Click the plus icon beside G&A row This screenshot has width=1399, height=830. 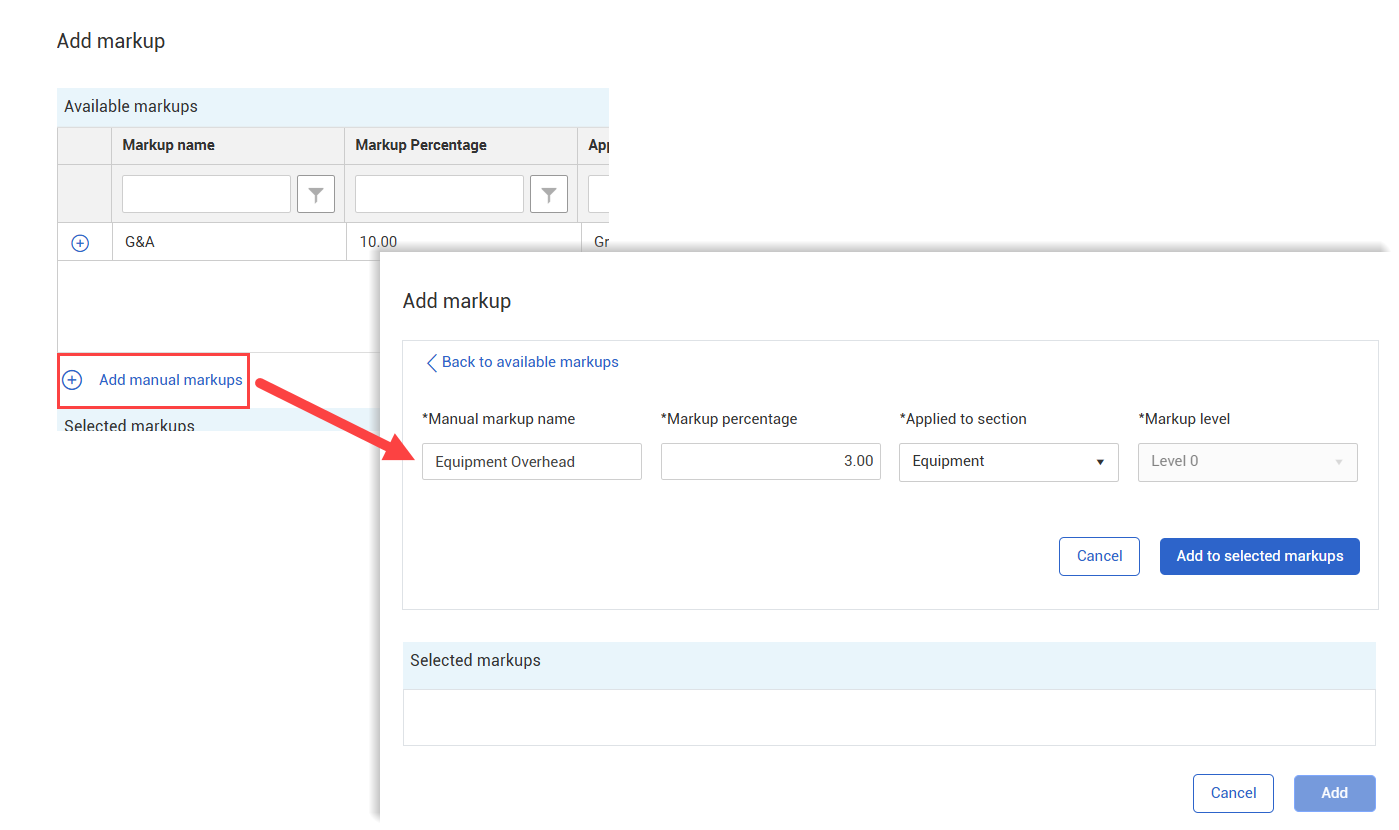(80, 243)
